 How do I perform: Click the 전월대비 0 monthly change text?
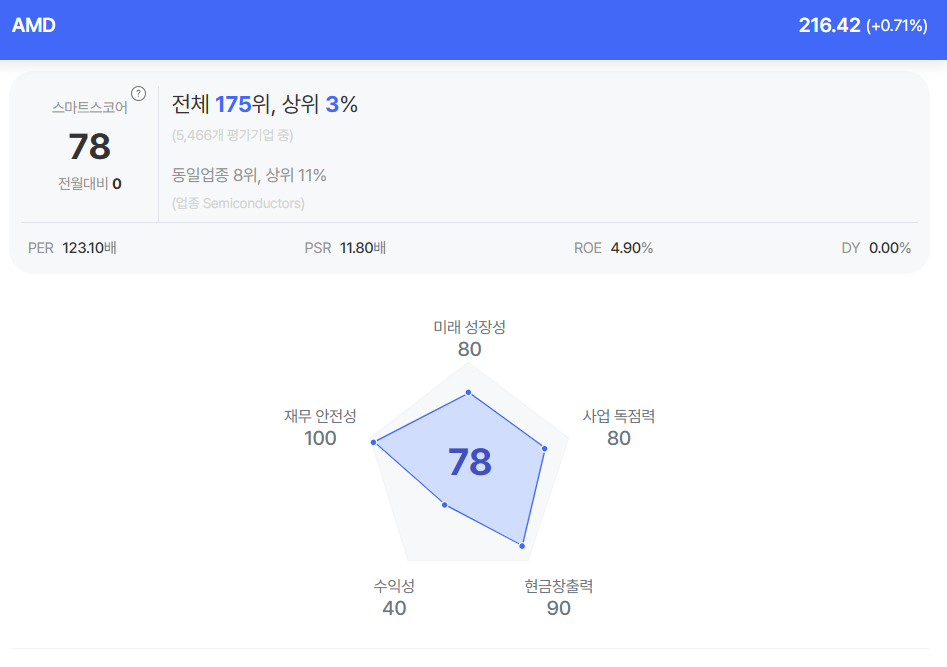(x=89, y=183)
